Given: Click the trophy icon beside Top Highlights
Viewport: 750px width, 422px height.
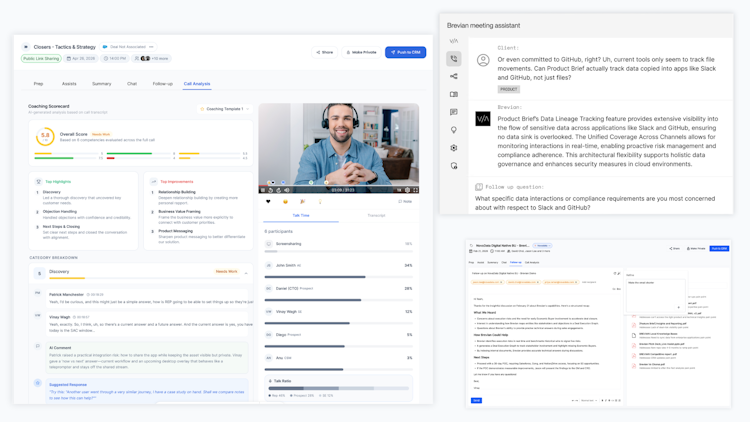Looking at the screenshot, I should (x=38, y=182).
